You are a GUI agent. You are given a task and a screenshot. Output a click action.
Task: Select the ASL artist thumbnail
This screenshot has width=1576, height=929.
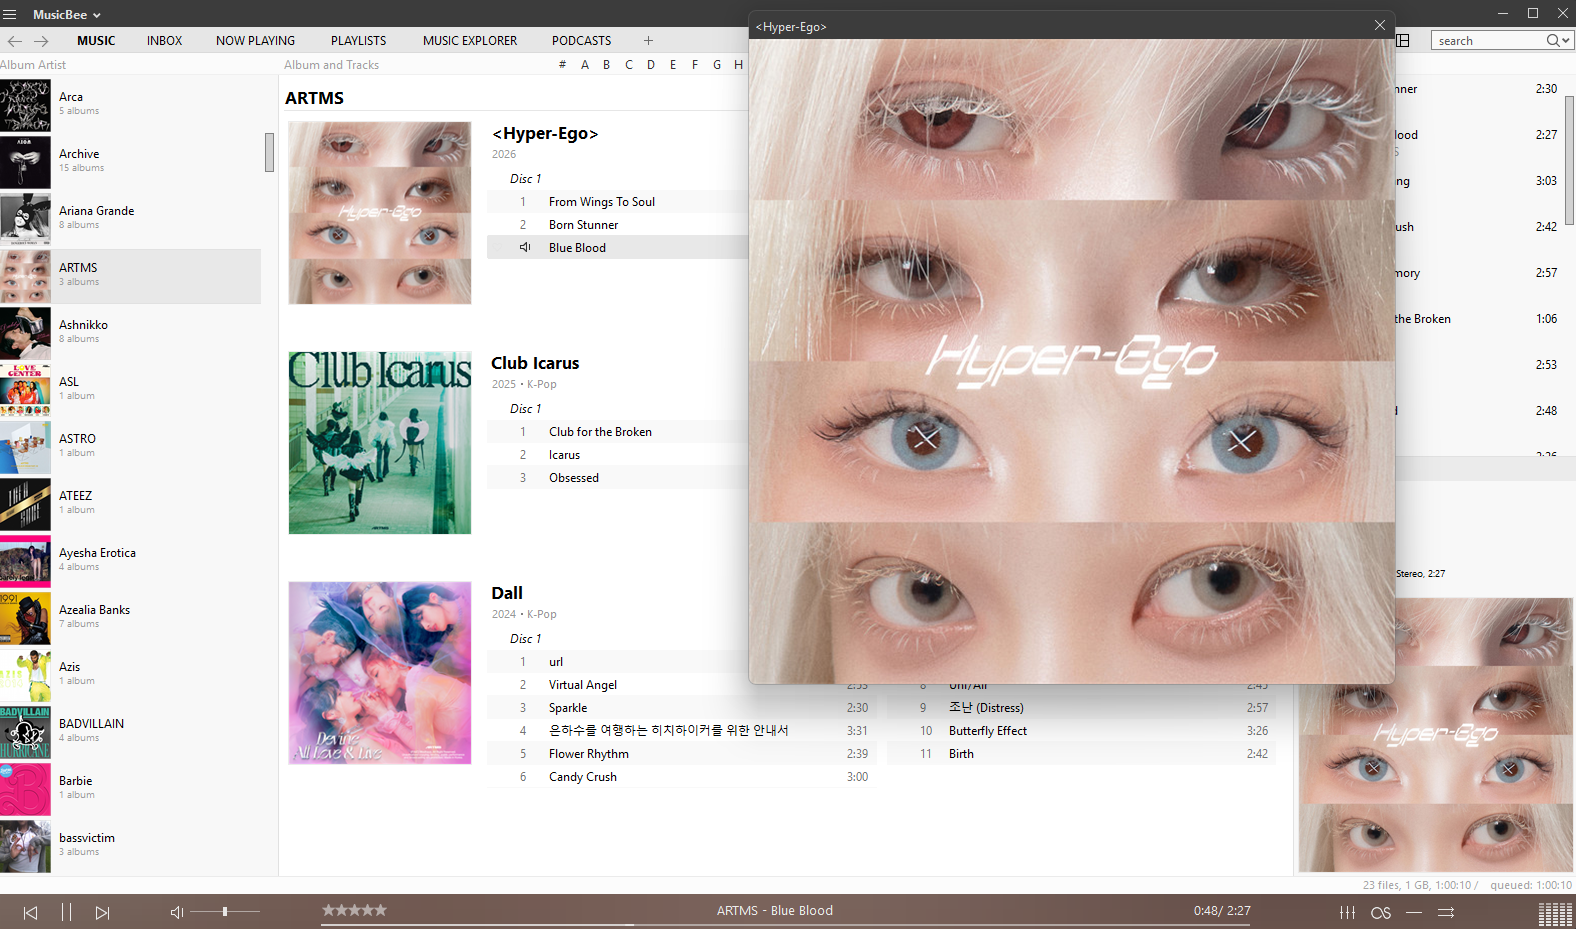25,390
